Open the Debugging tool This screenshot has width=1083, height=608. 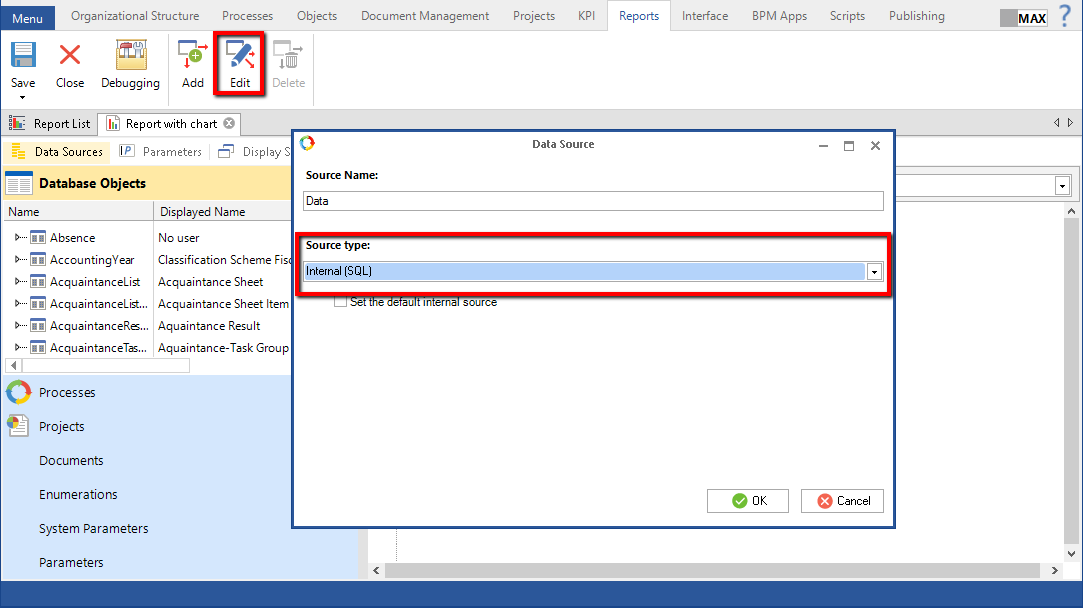130,56
